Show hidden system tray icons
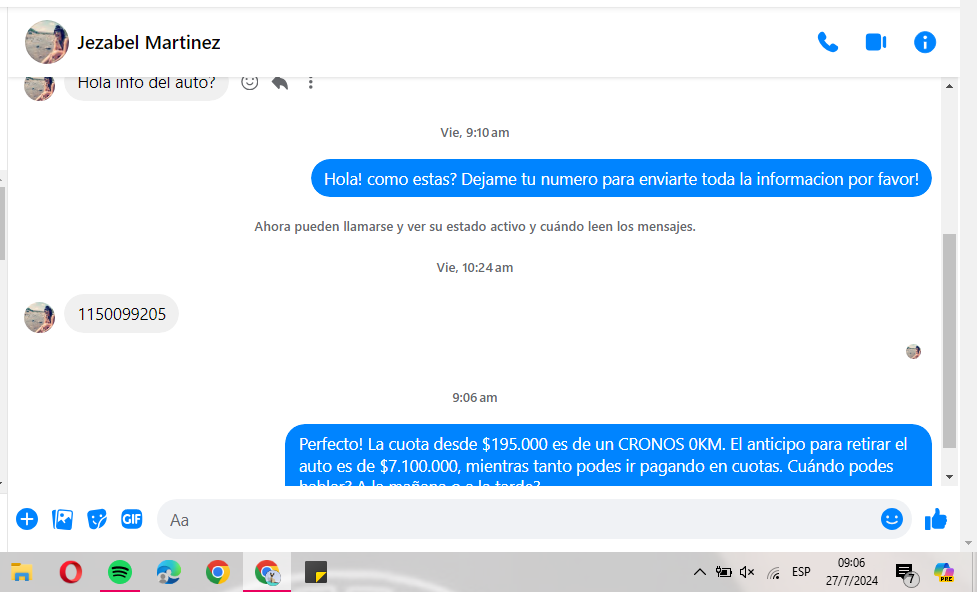The width and height of the screenshot is (977, 592). point(700,572)
